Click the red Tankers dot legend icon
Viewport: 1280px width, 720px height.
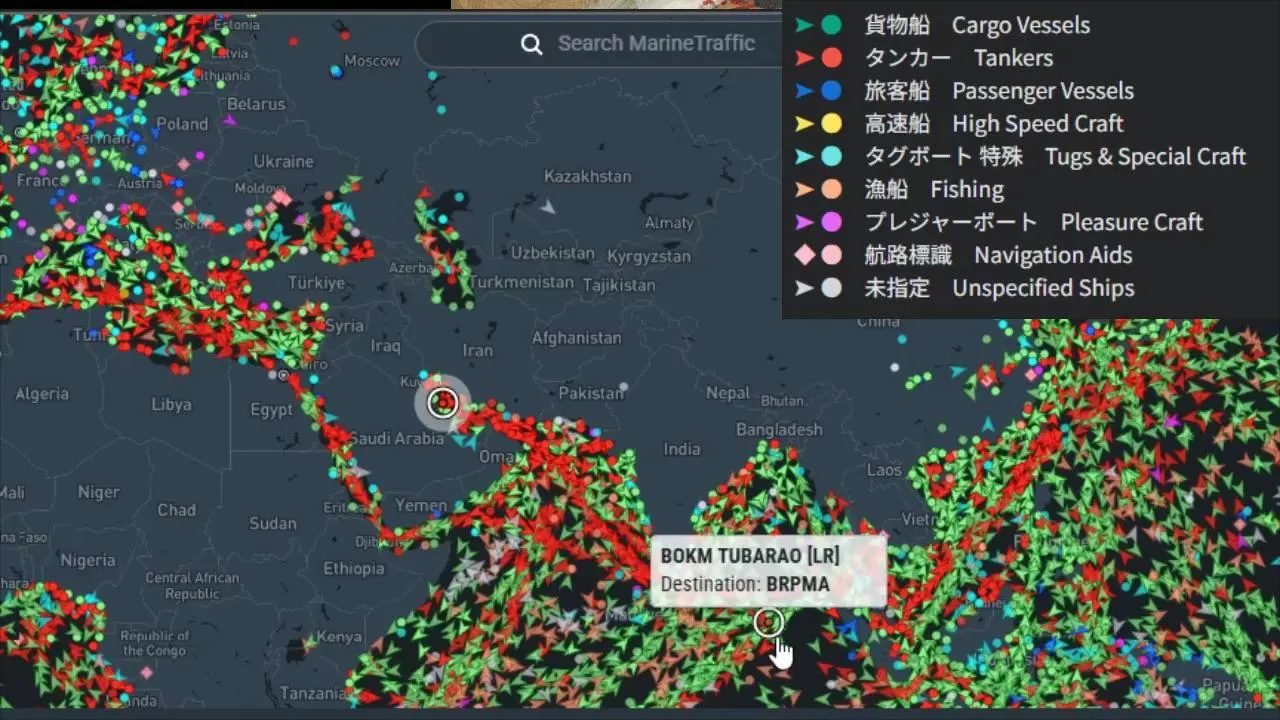pos(831,58)
